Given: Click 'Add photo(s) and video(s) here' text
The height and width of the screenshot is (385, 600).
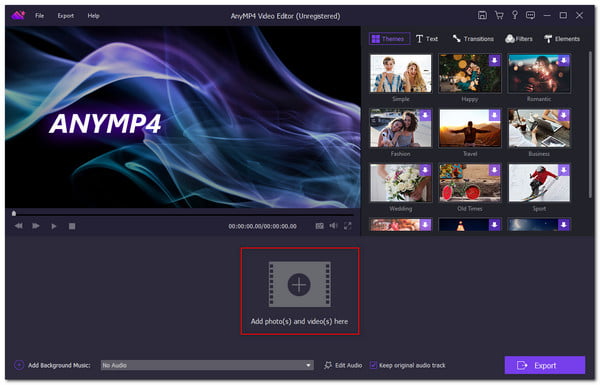Looking at the screenshot, I should (x=299, y=321).
